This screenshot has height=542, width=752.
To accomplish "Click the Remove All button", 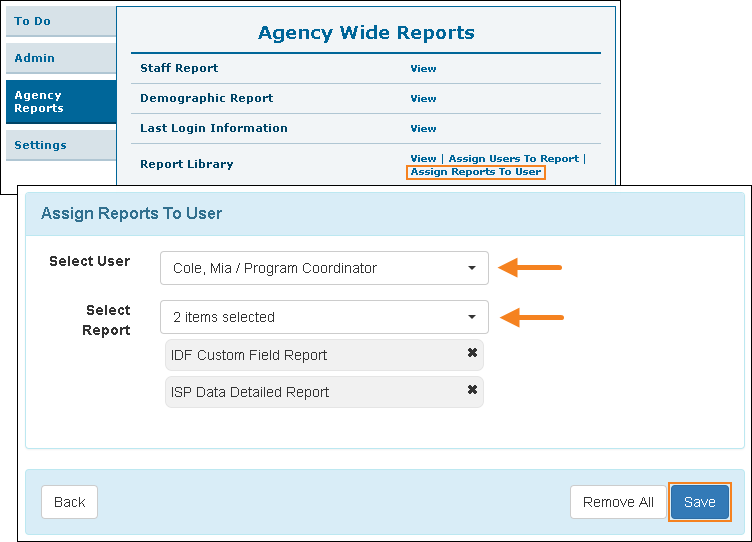I will [x=618, y=502].
